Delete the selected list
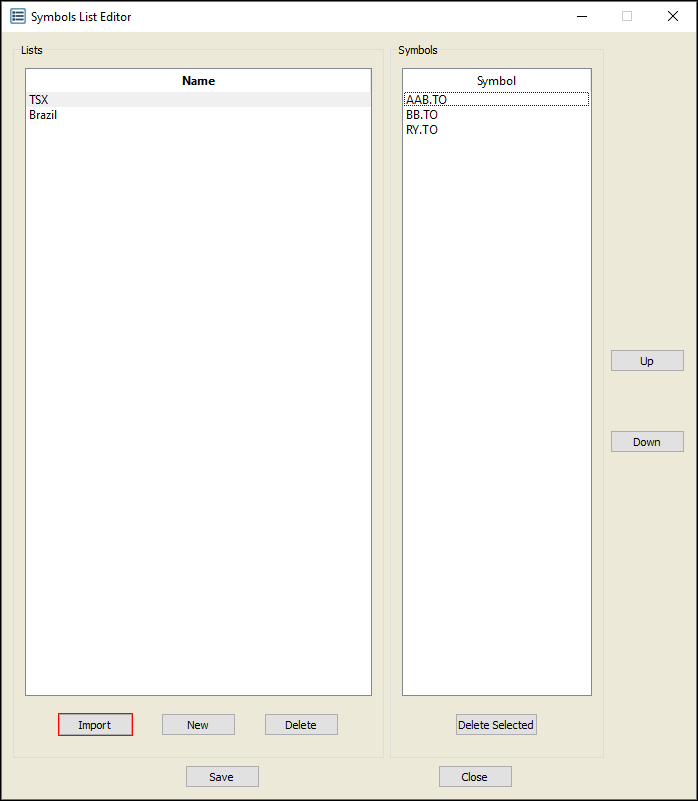Screen dimensions: 698x801 [x=301, y=725]
